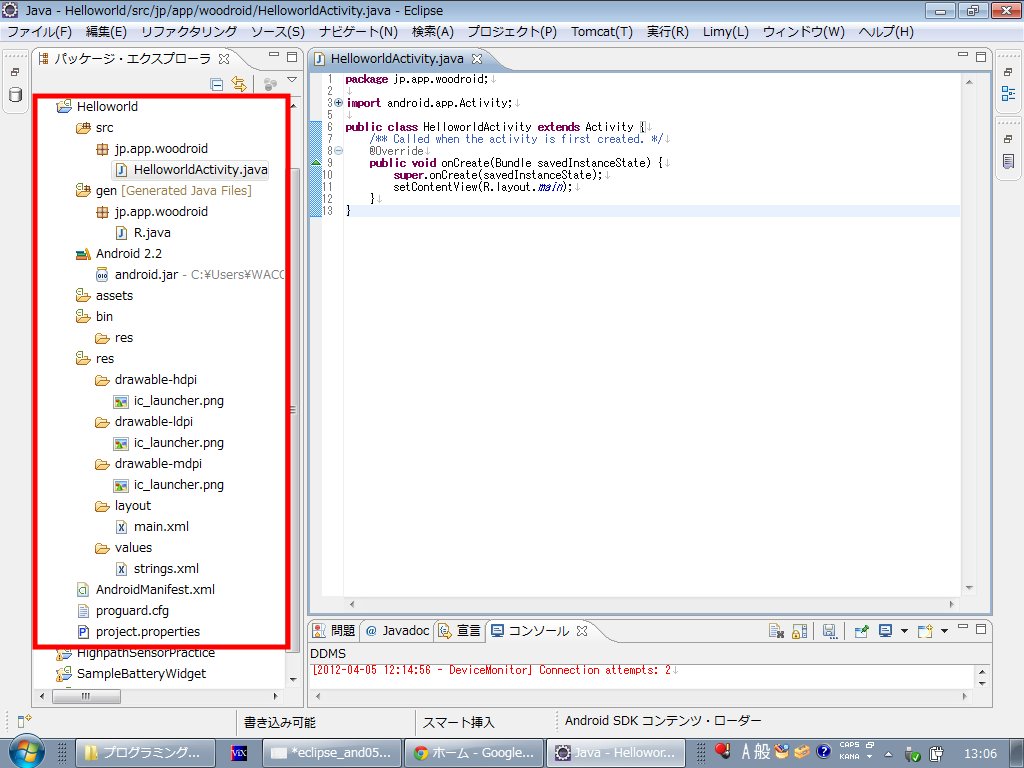The width and height of the screenshot is (1024, 768).
Task: Select HelloworldActivity.java in the src tree
Action: pos(191,170)
